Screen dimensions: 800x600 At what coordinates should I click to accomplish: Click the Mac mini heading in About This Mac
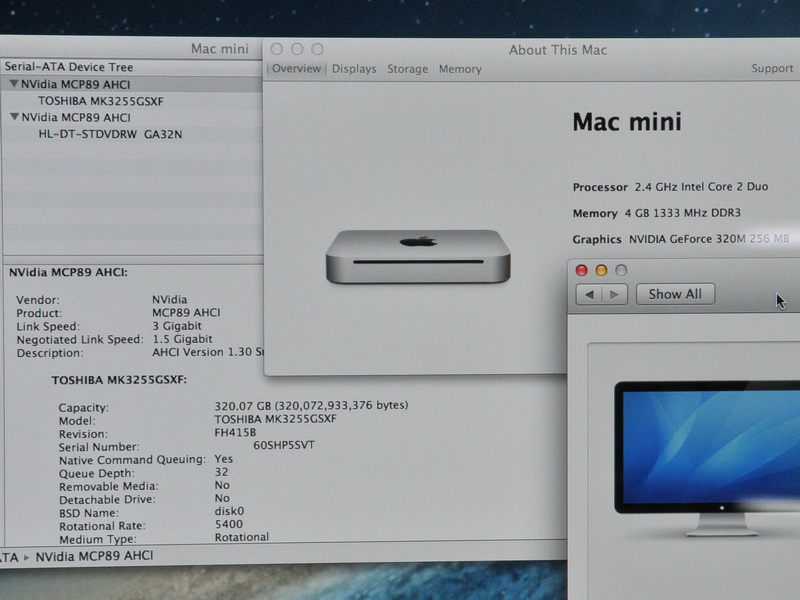coord(627,122)
